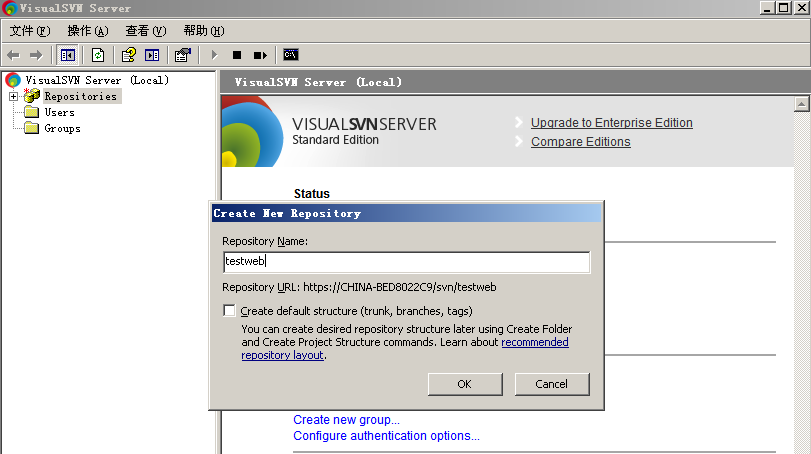Enable Create default structure checkbox
The width and height of the screenshot is (811, 454).
pos(229,310)
